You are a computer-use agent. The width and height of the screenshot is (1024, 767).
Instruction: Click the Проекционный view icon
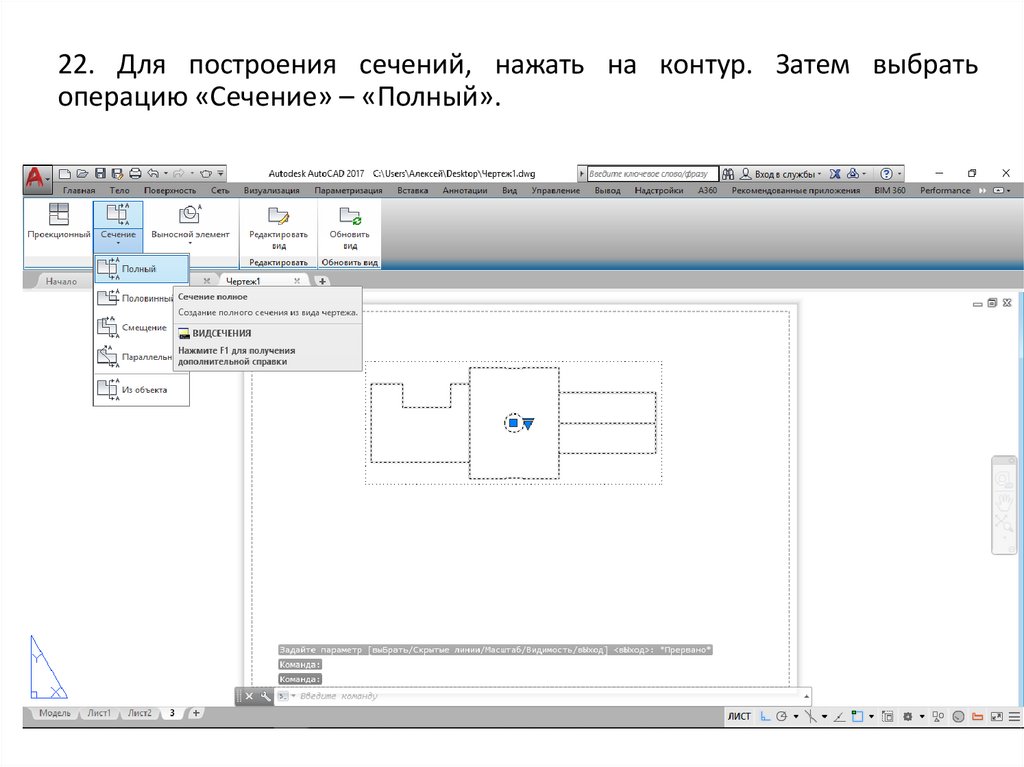(x=58, y=214)
